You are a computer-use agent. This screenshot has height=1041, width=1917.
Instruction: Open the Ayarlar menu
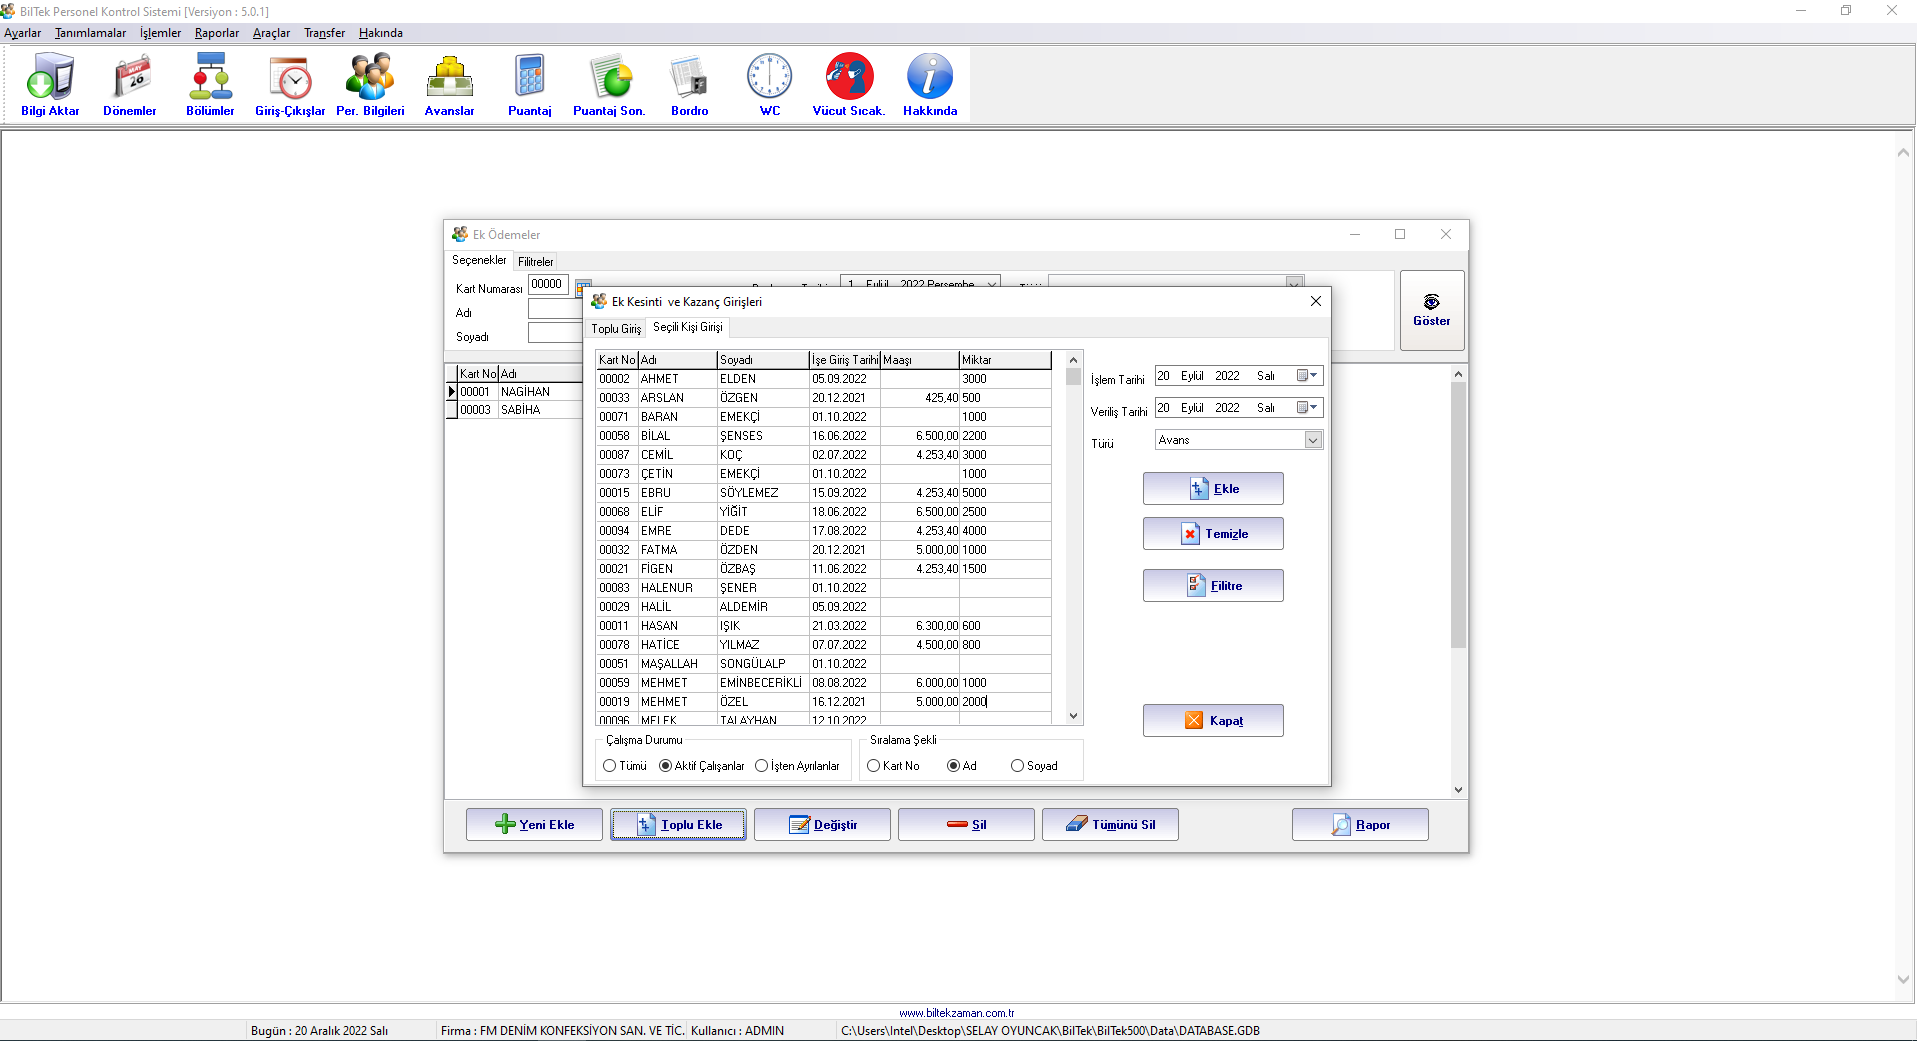click(x=23, y=33)
